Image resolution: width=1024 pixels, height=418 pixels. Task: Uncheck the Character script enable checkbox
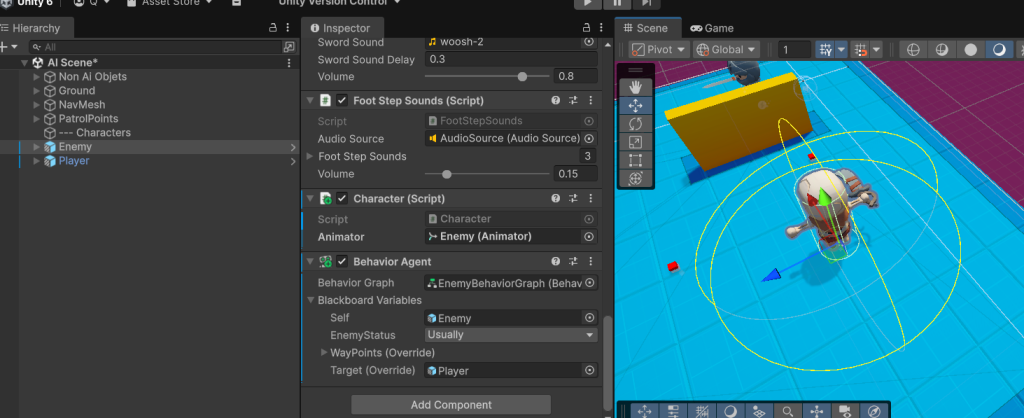(342, 198)
